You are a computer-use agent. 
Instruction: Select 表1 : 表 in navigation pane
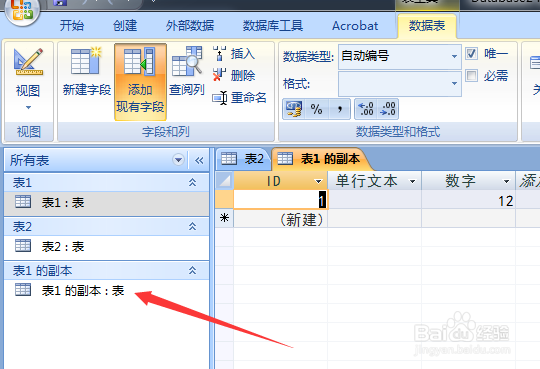[106, 203]
